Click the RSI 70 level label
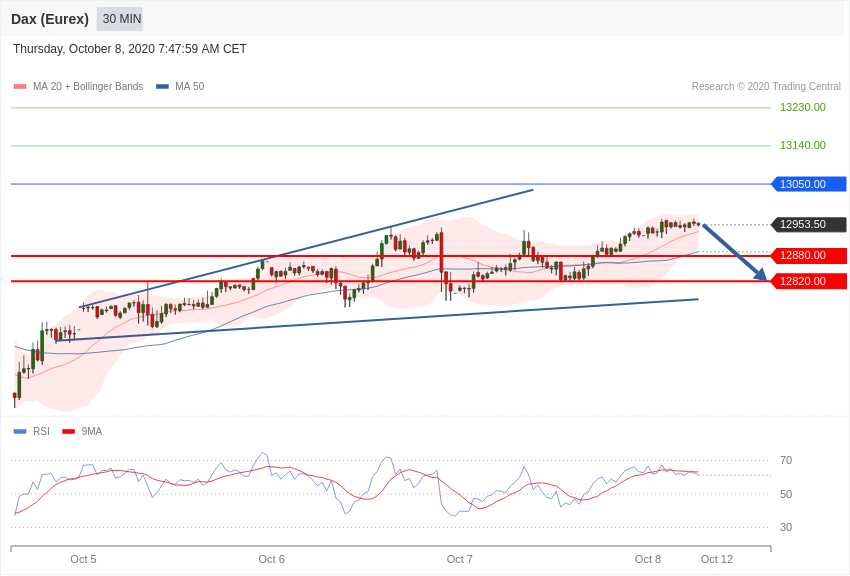Image resolution: width=850 pixels, height=576 pixels. click(786, 460)
